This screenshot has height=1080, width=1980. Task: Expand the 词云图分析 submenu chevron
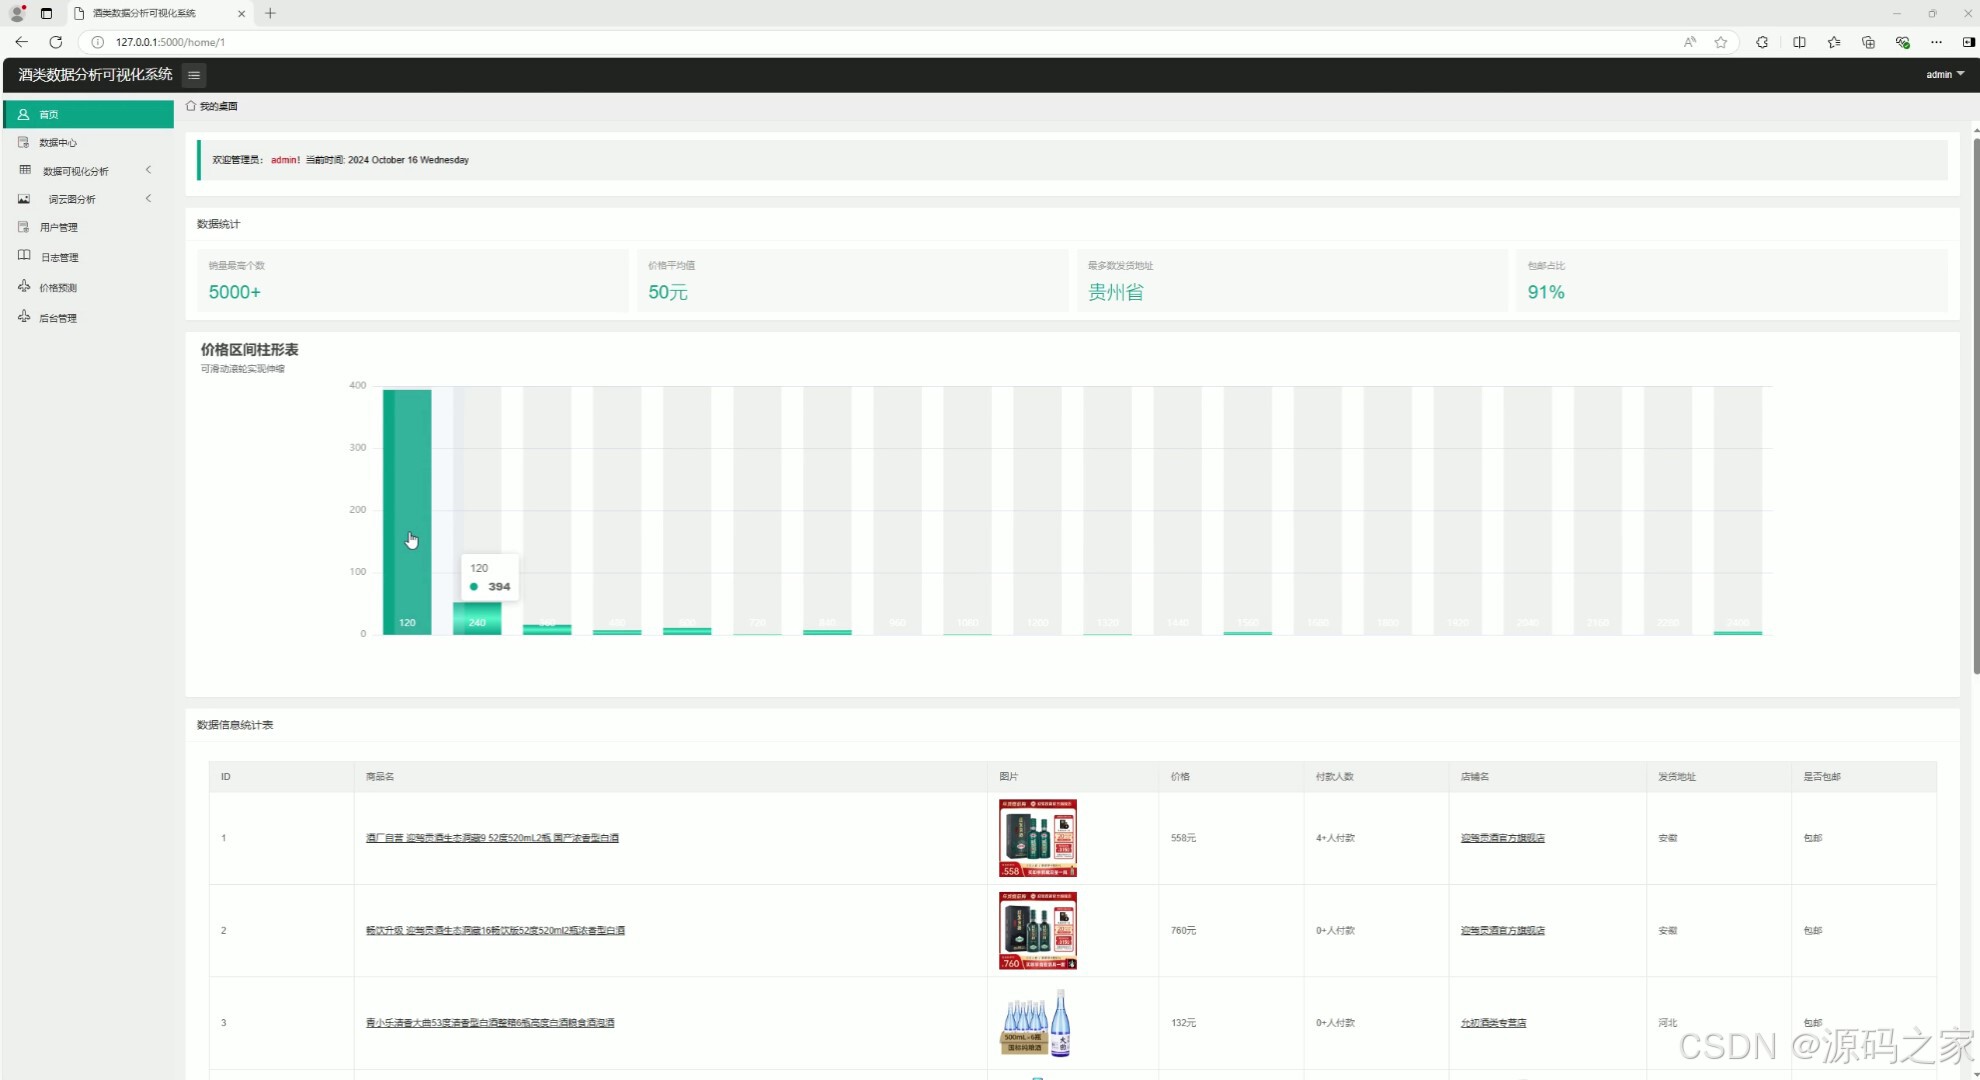pyautogui.click(x=149, y=199)
